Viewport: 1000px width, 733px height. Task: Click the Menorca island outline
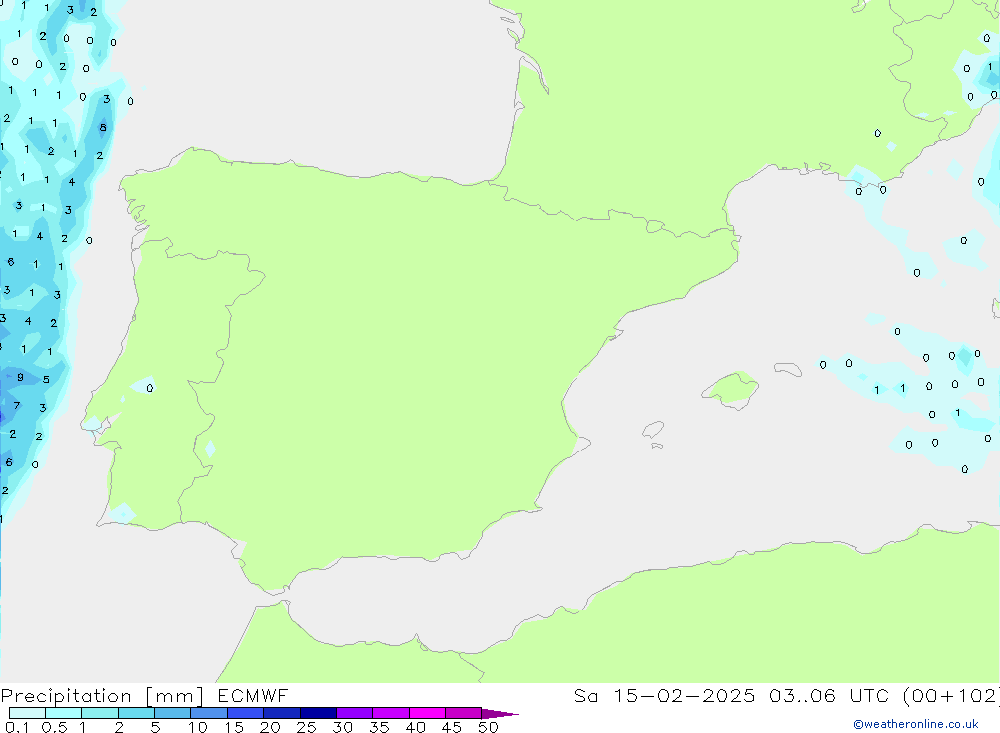788,369
